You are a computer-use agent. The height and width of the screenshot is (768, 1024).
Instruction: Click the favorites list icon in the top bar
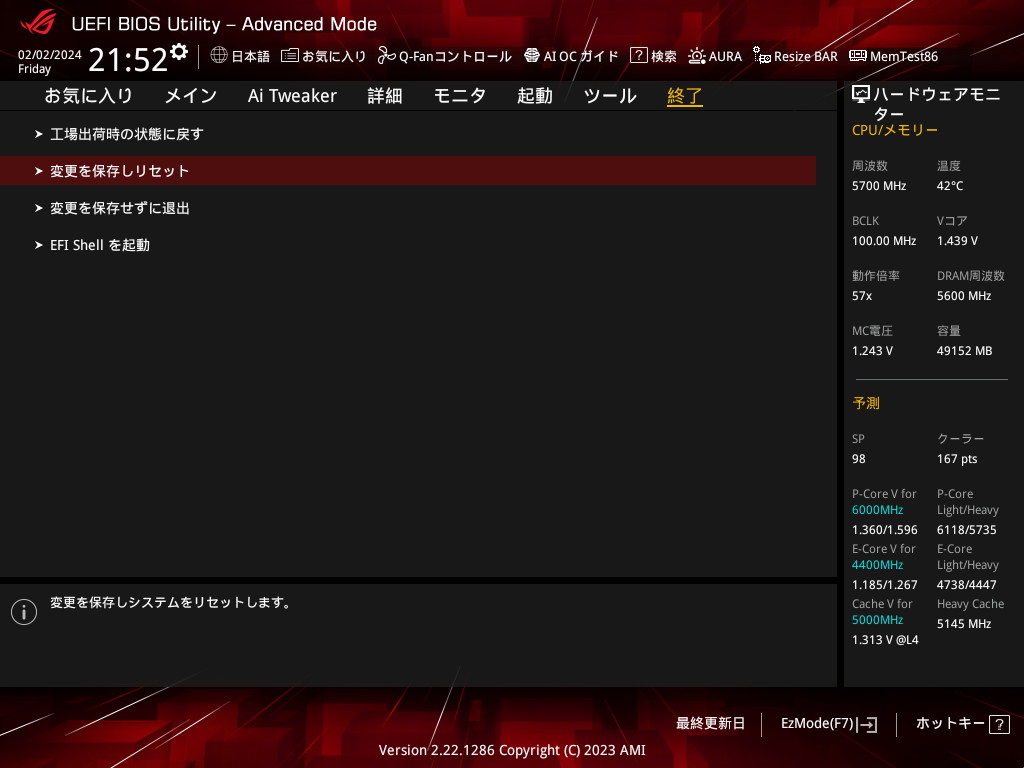[x=290, y=56]
